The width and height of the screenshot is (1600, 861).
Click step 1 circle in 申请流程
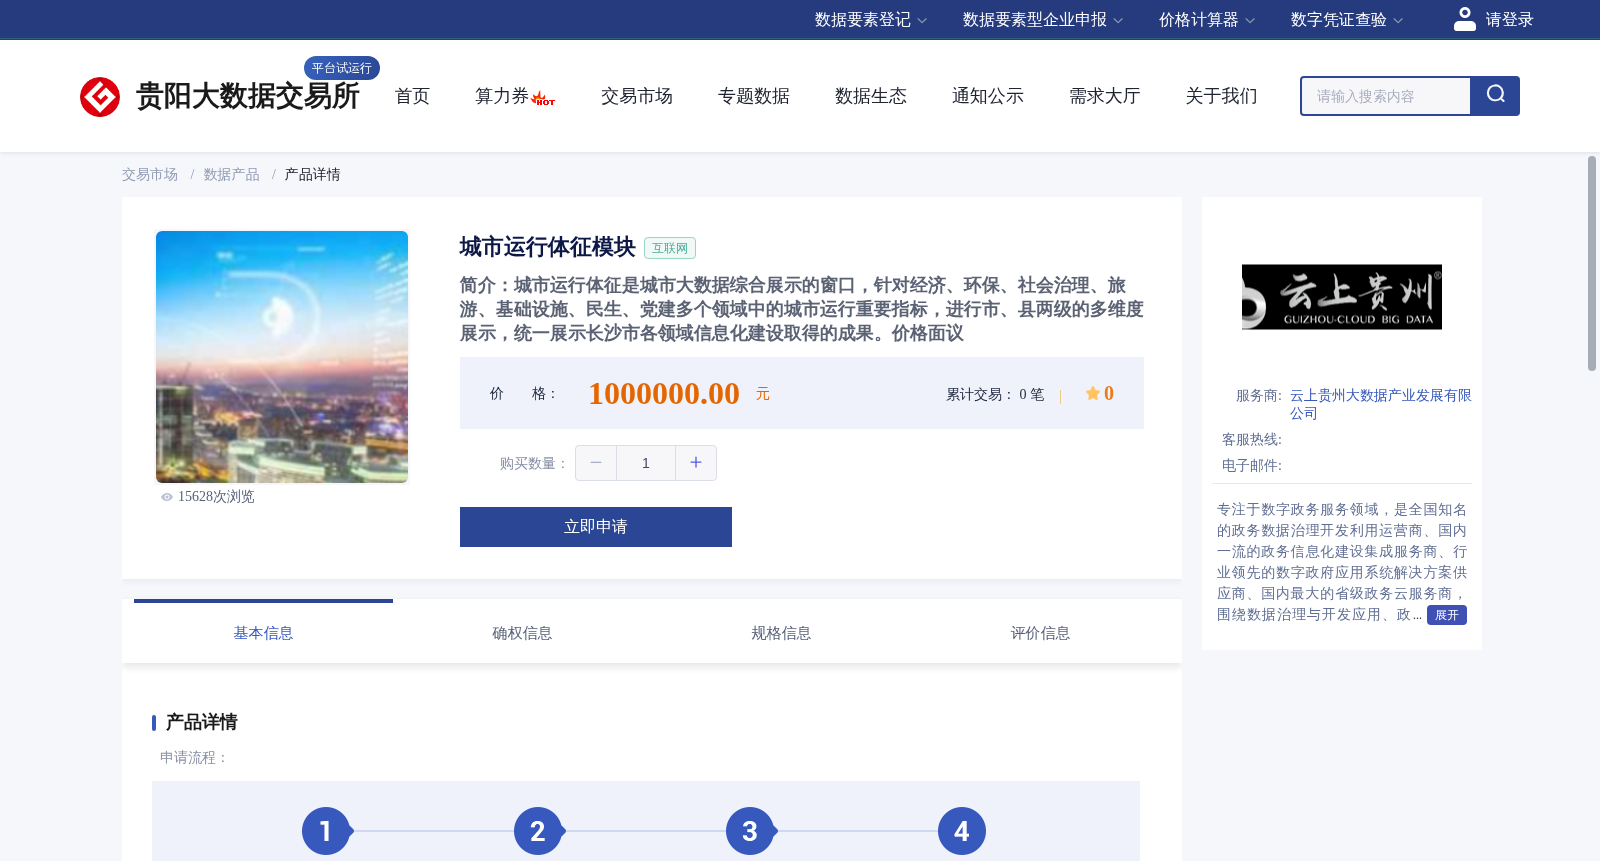(x=326, y=831)
